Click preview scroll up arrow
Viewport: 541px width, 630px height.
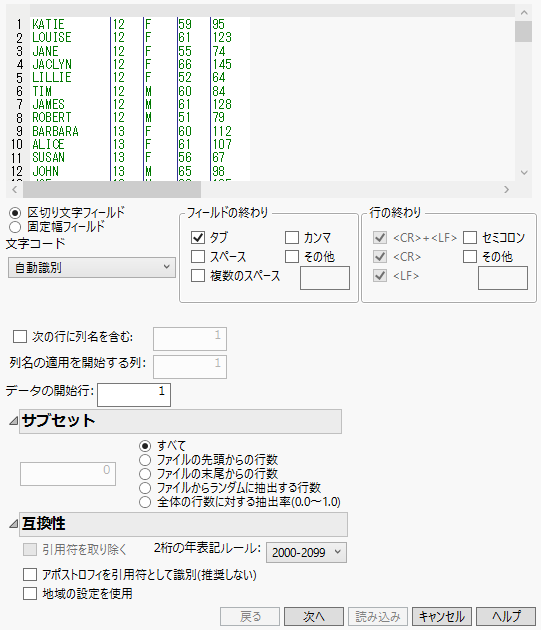pyautogui.click(x=524, y=12)
